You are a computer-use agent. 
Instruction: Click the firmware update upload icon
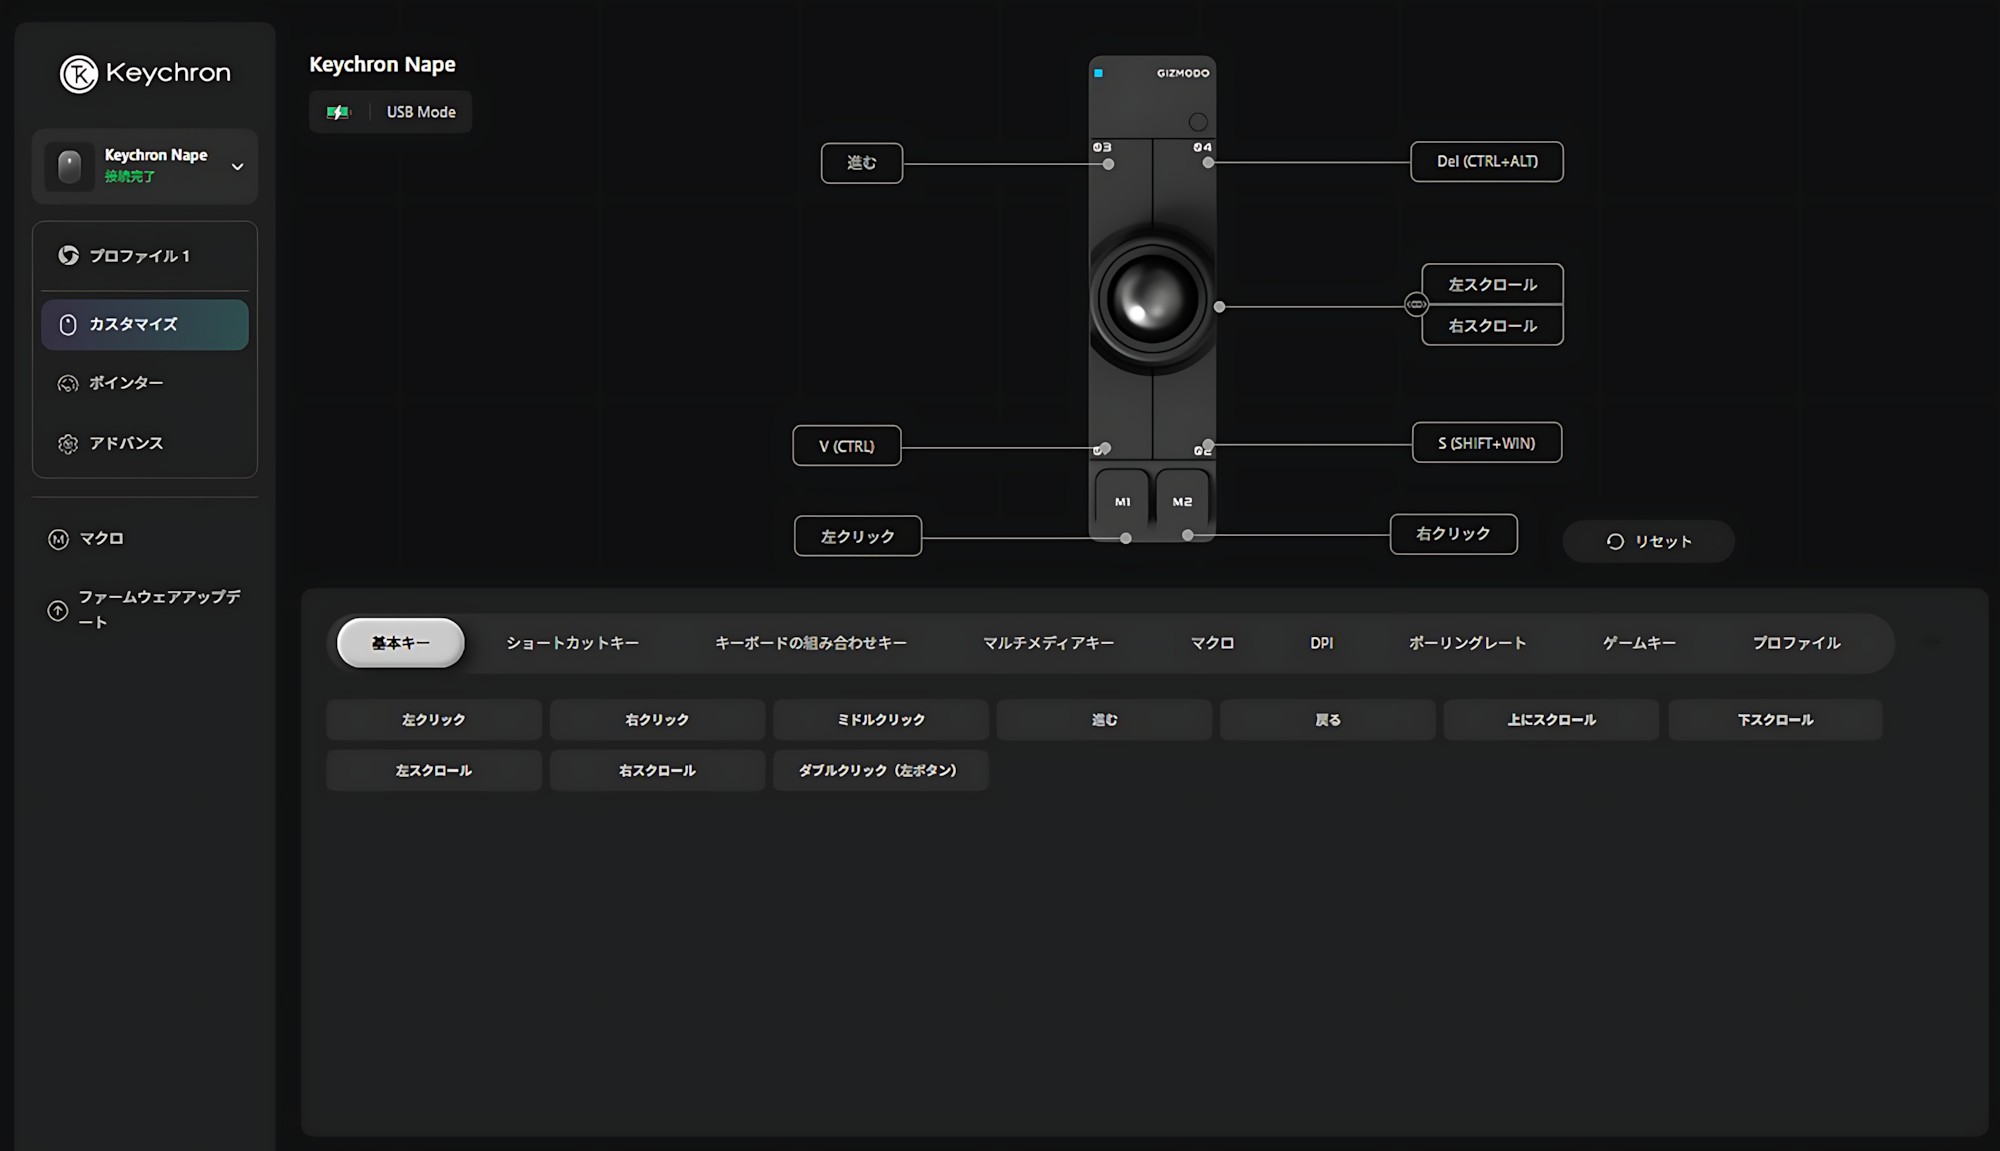(x=58, y=610)
